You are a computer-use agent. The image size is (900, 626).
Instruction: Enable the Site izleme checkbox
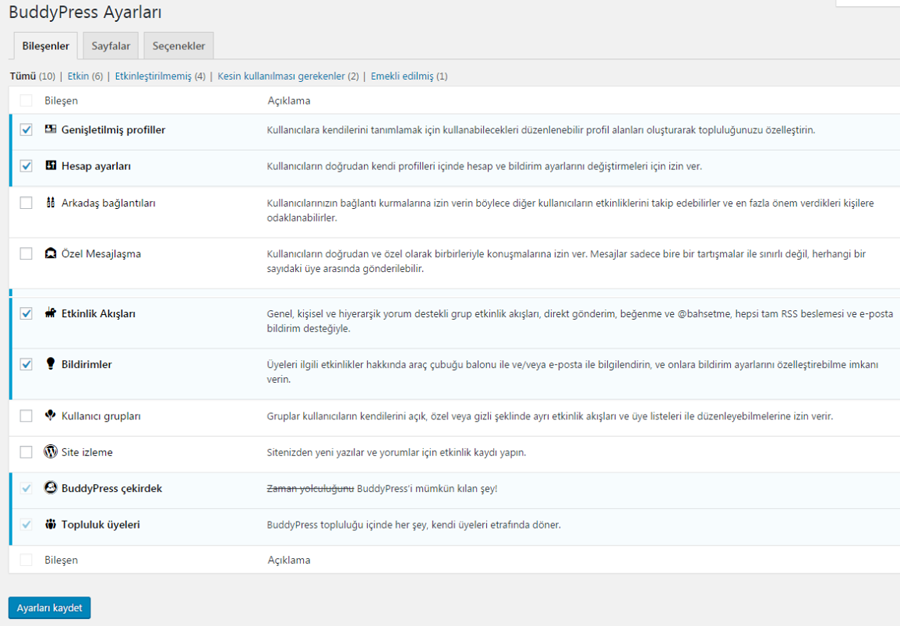point(26,452)
